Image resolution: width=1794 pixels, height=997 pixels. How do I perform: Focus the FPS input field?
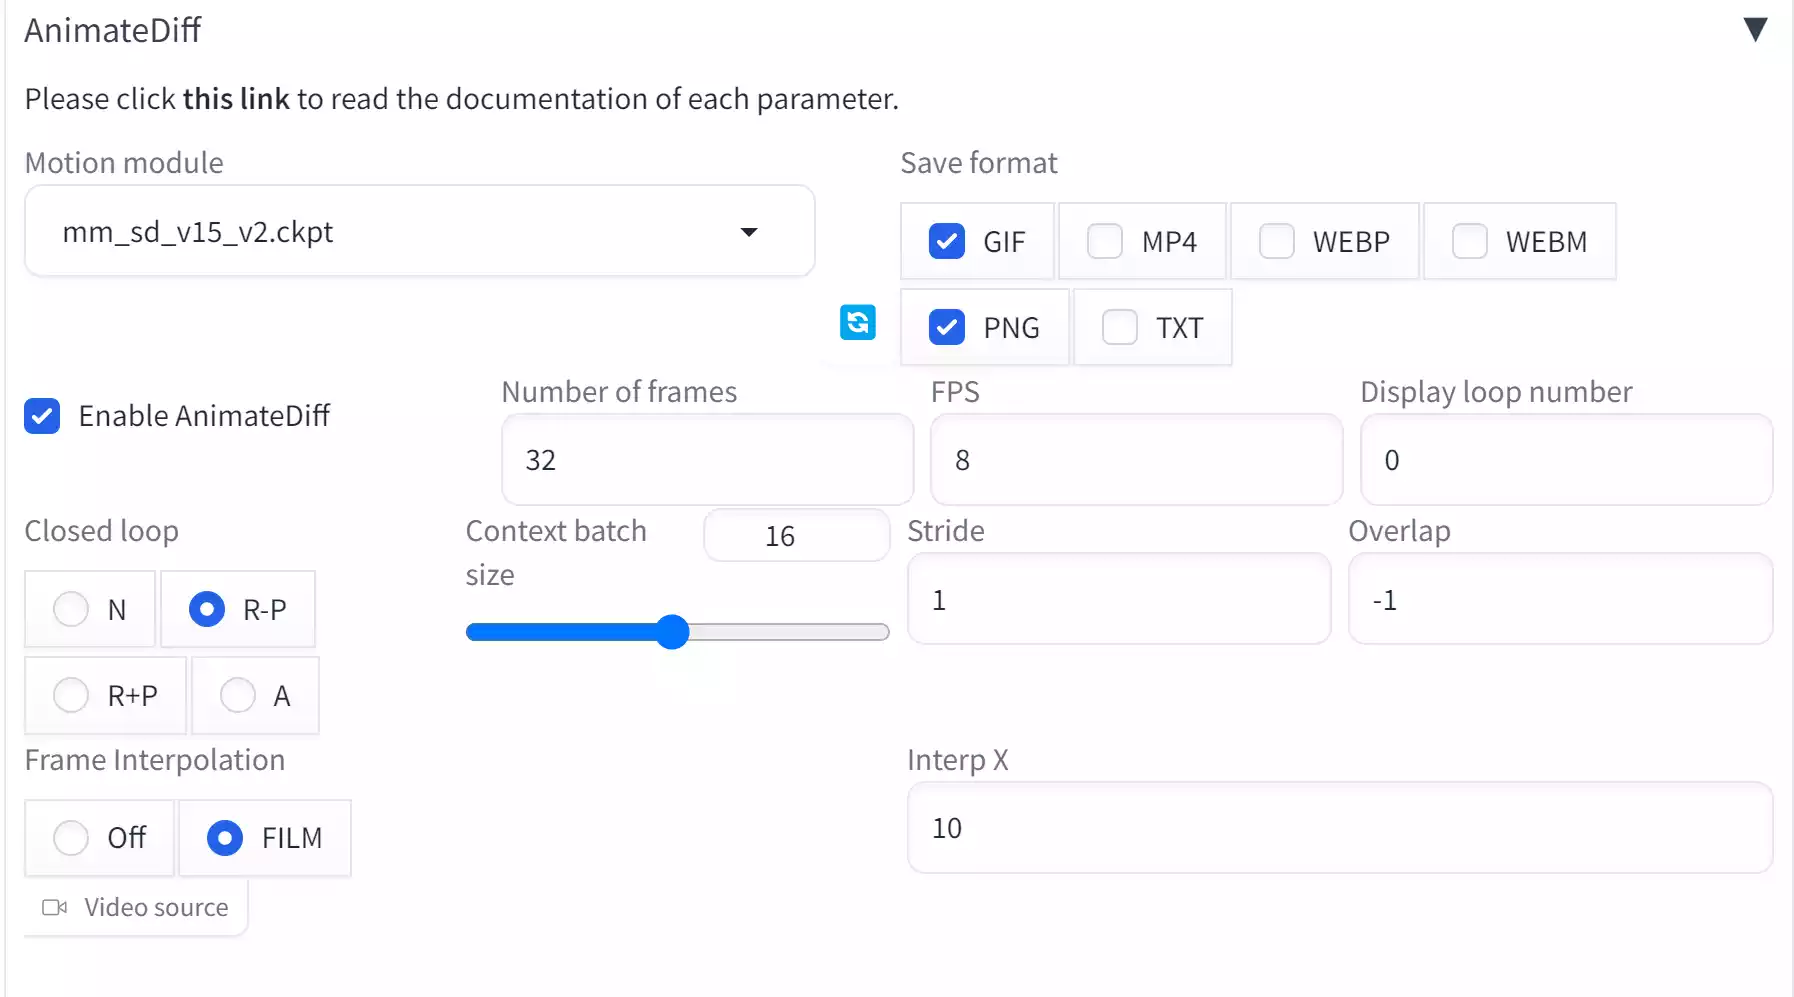[1135, 460]
